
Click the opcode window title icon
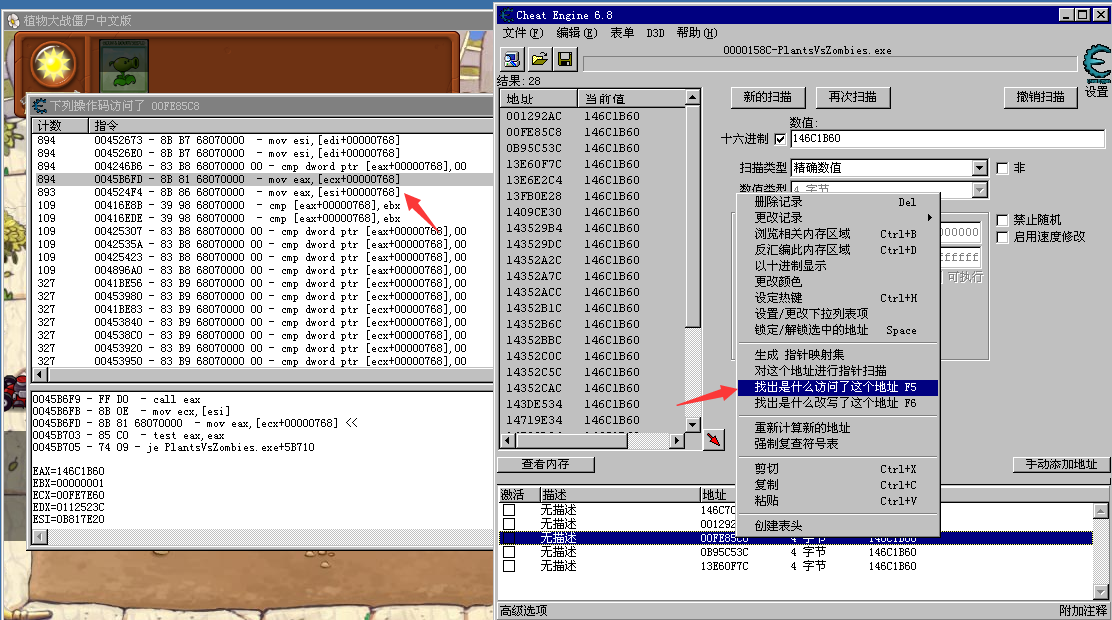[x=40, y=106]
